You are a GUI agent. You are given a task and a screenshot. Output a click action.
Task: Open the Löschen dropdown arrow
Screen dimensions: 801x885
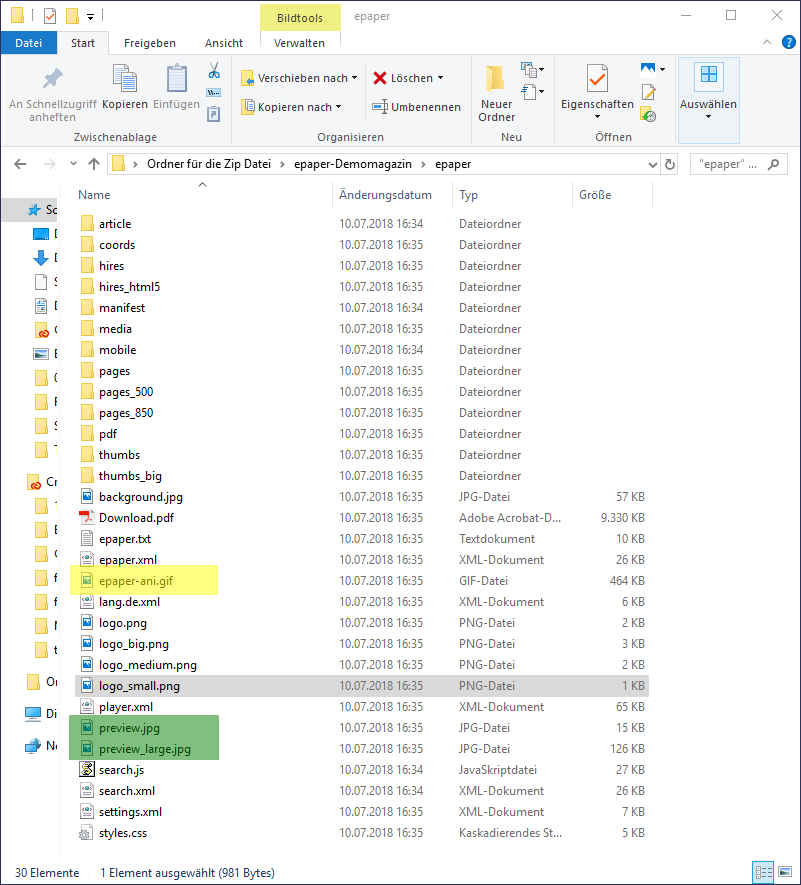pos(440,78)
